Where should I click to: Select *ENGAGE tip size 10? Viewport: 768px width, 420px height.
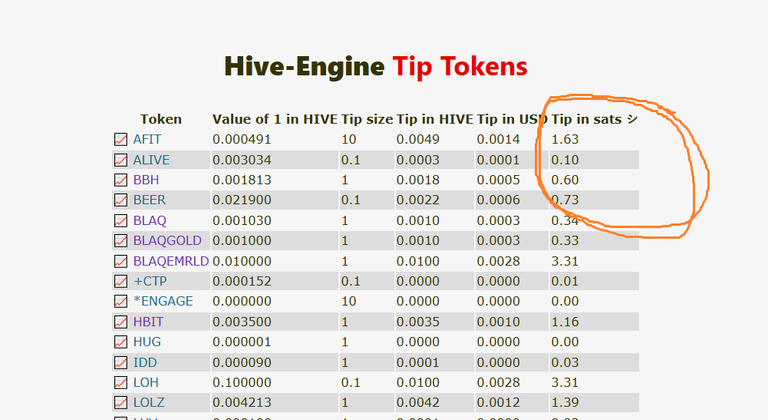(x=349, y=301)
